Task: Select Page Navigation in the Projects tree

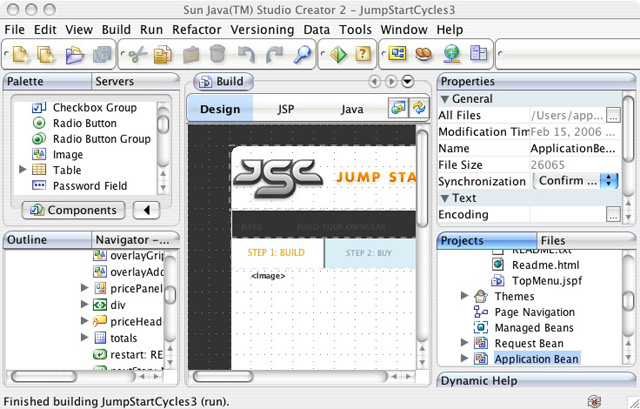Action: tap(524, 312)
